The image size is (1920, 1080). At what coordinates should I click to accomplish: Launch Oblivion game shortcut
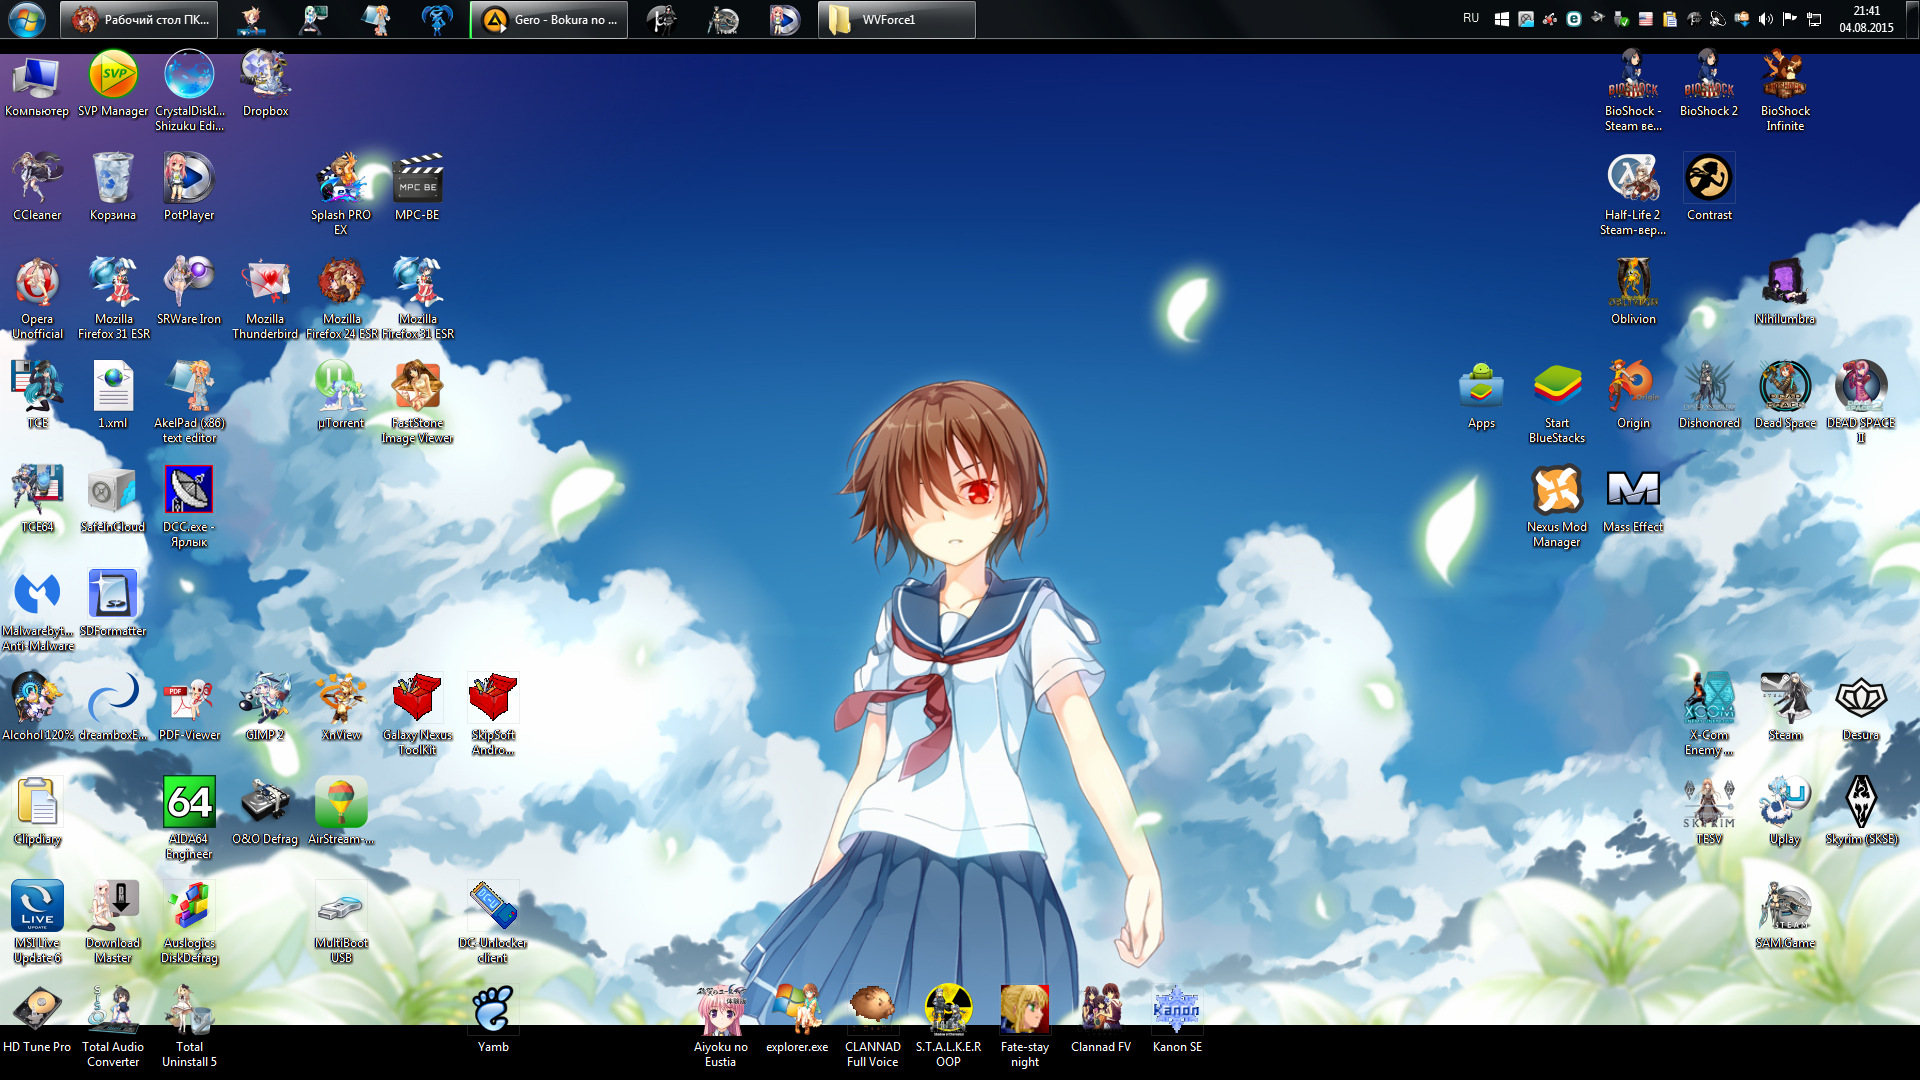coord(1633,292)
